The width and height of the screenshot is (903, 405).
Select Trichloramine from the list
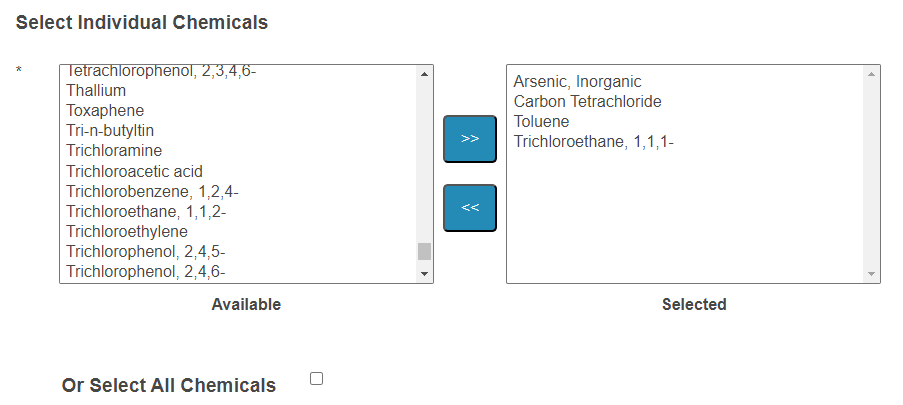(x=114, y=151)
